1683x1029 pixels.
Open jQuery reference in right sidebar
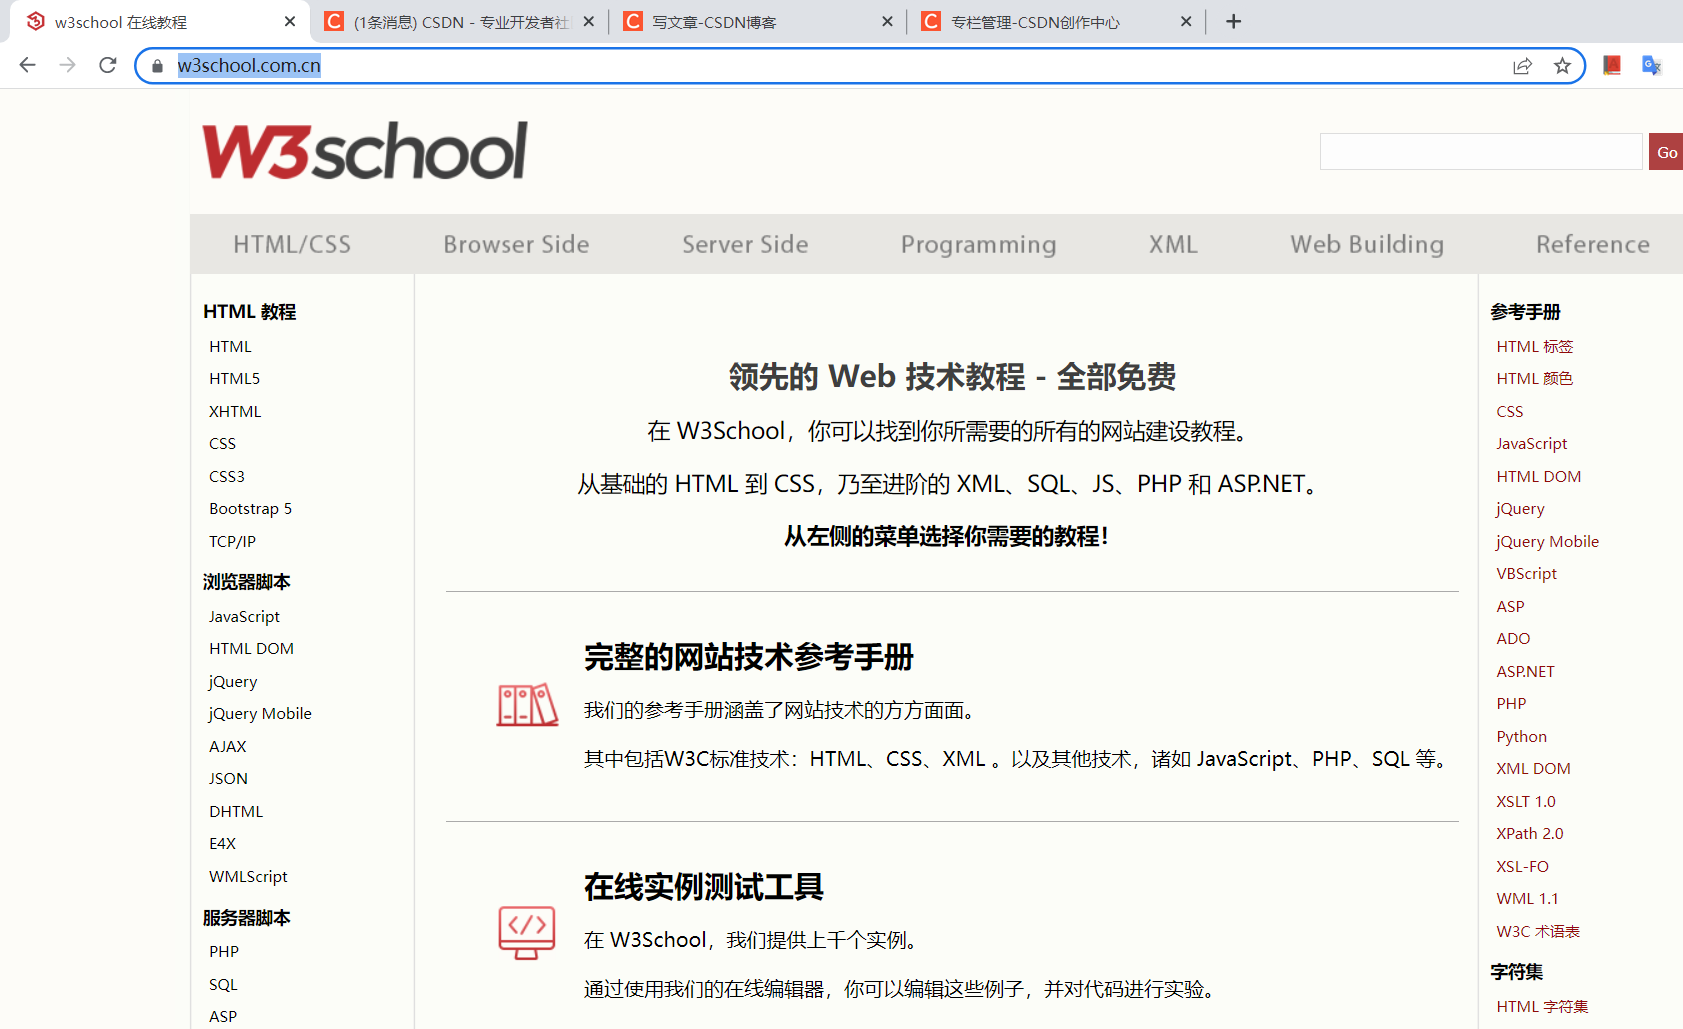click(x=1520, y=509)
